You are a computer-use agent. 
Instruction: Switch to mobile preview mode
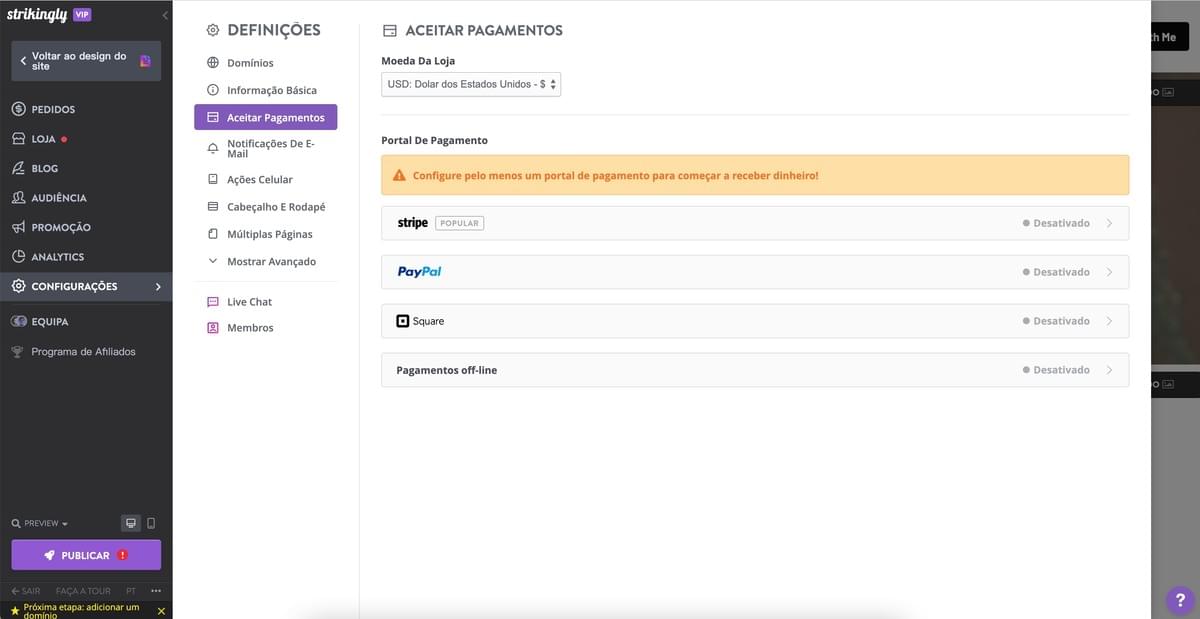pos(151,522)
